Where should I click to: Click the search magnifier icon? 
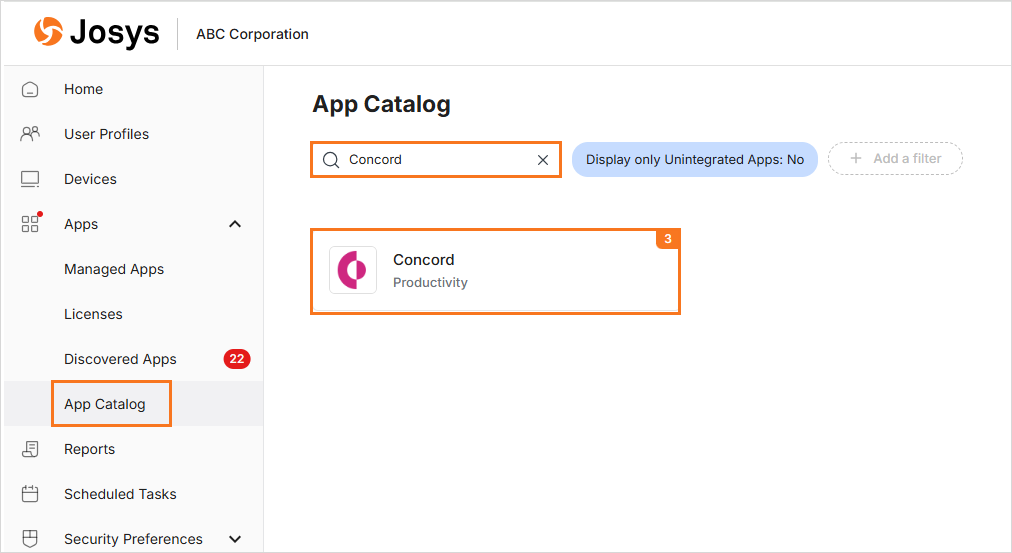pos(331,159)
